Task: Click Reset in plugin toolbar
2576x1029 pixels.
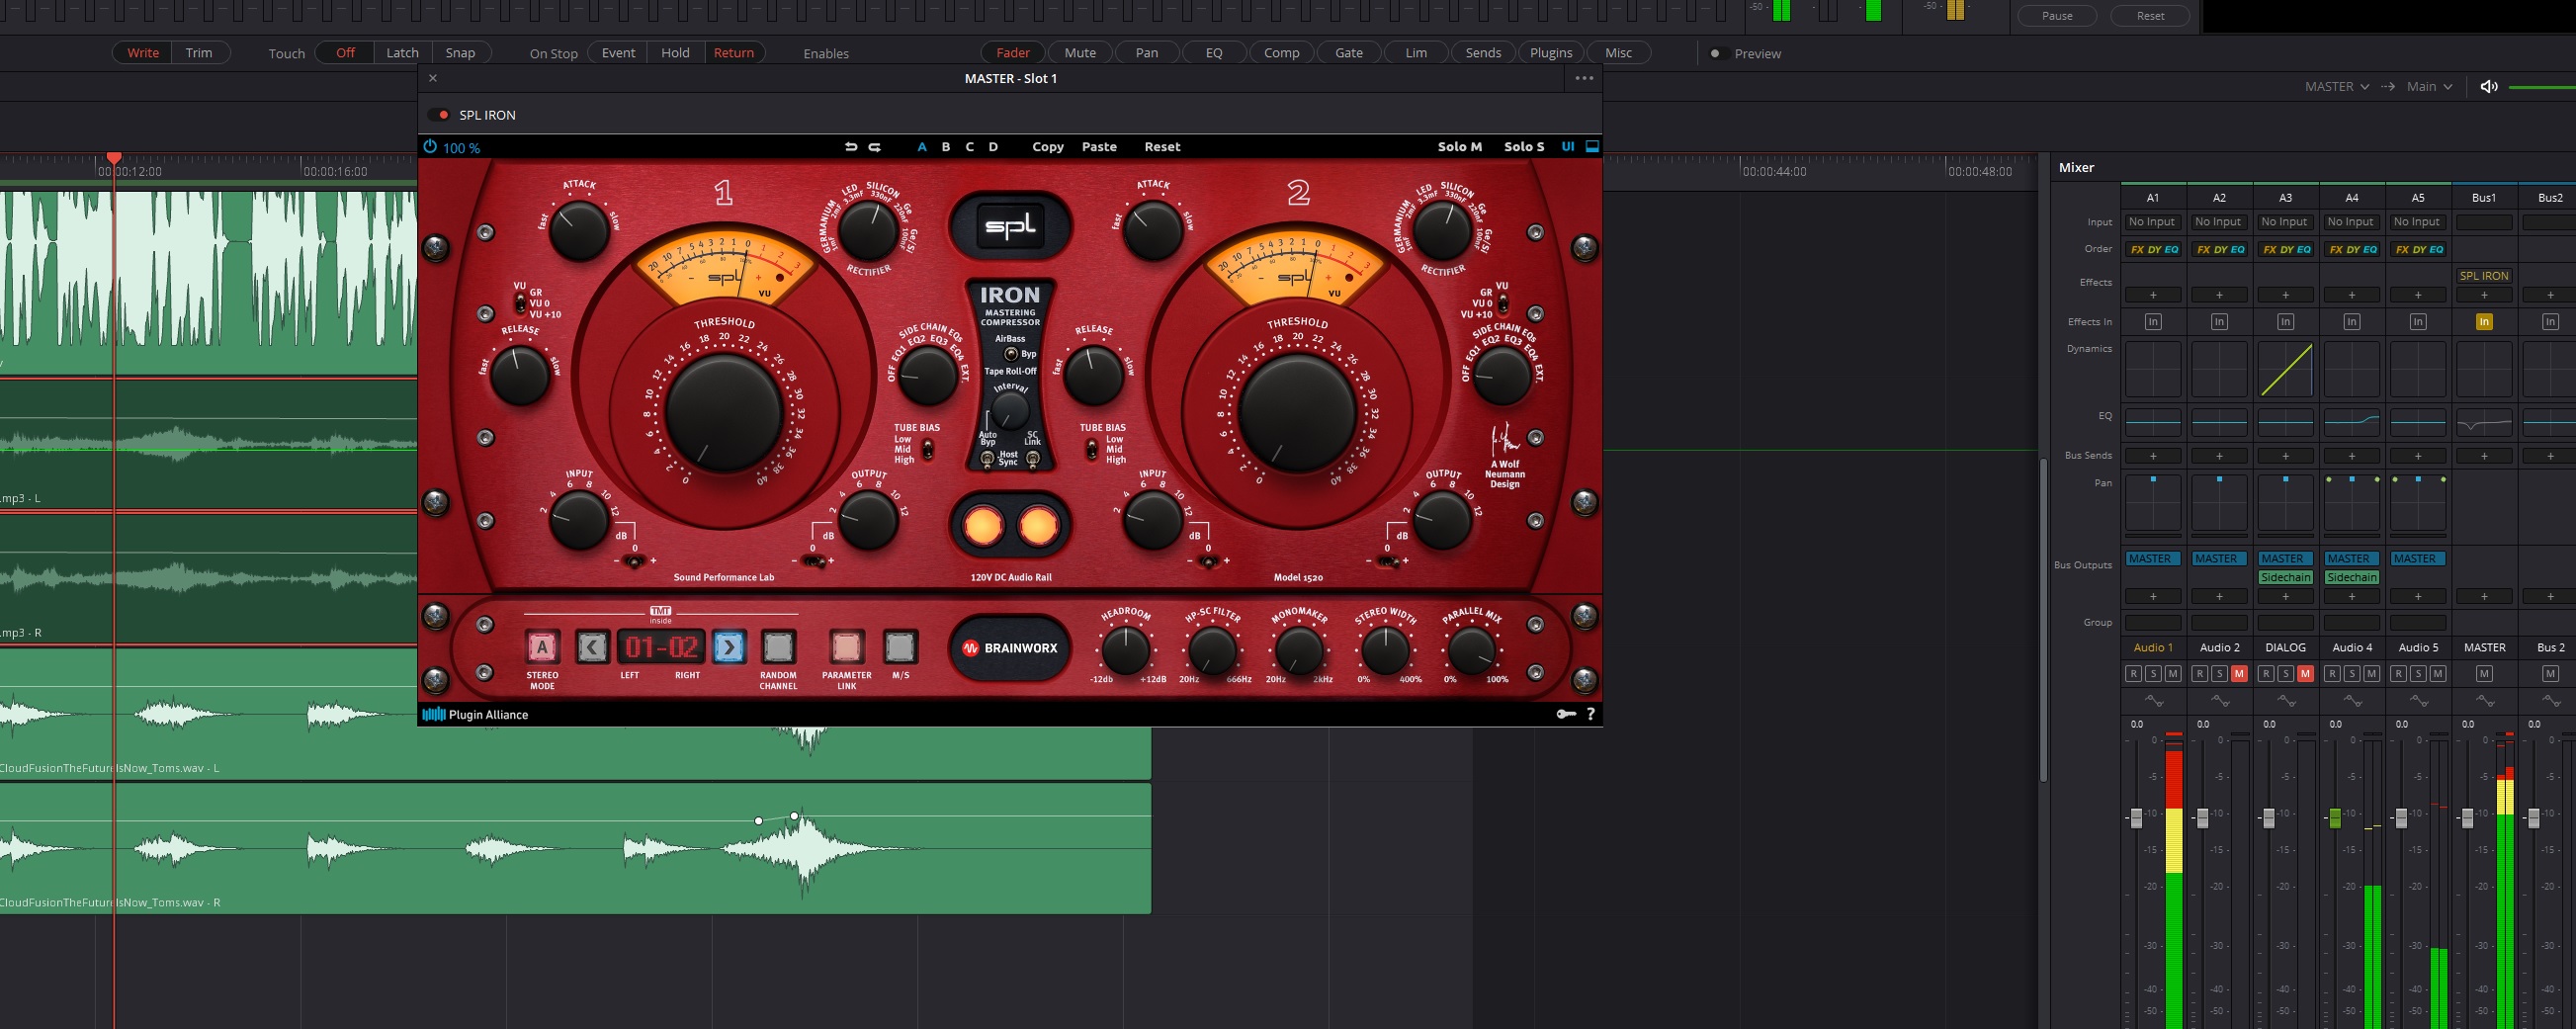Action: (1162, 147)
